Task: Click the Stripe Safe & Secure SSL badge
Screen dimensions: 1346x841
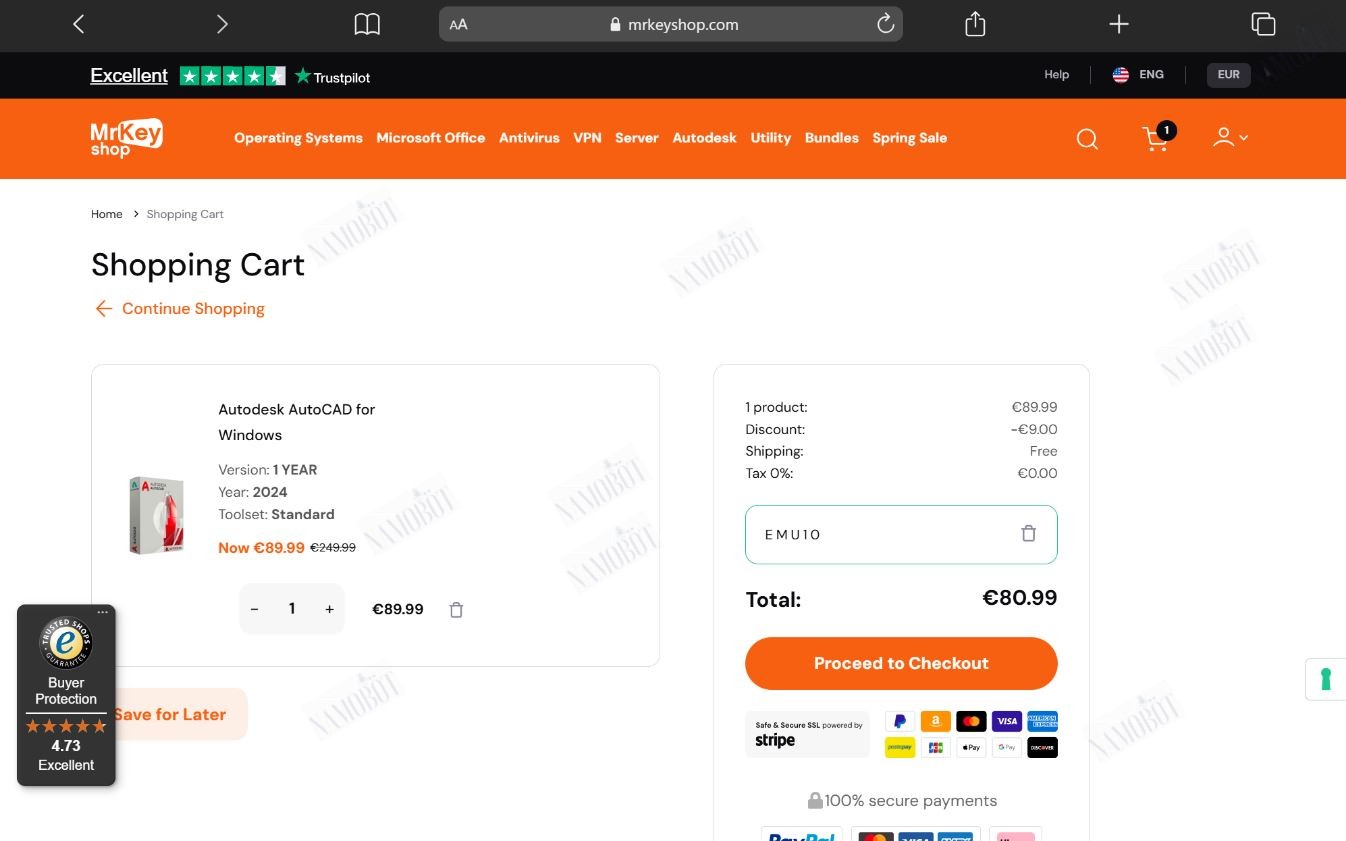Action: click(x=808, y=734)
